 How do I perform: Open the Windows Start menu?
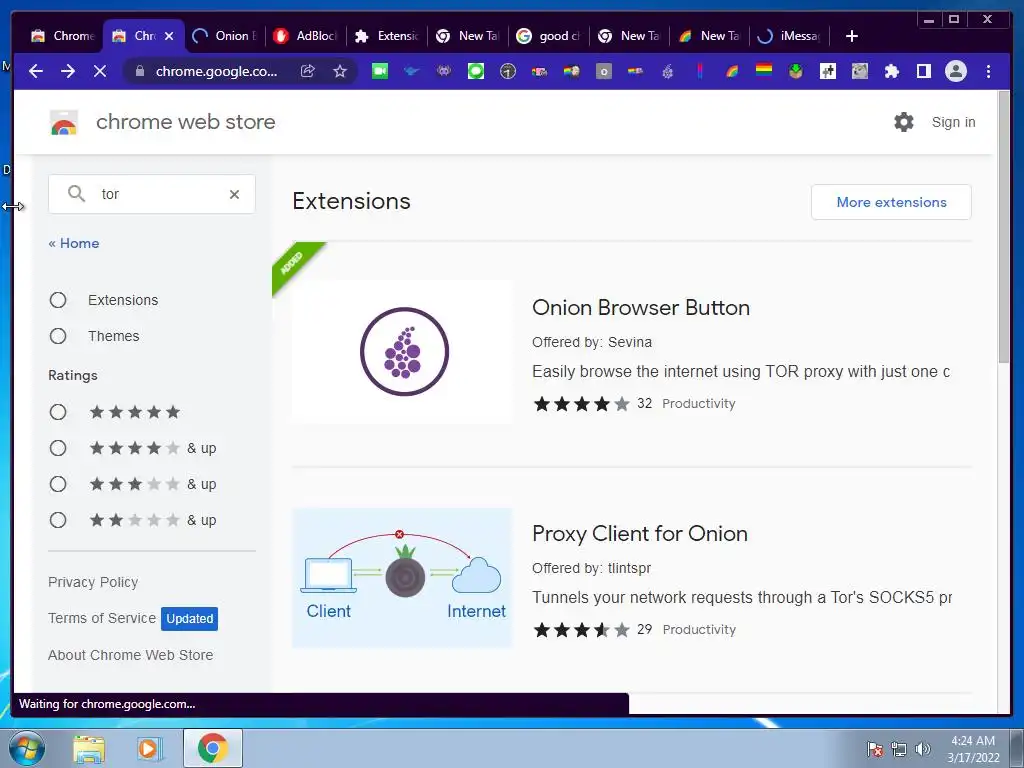click(26, 748)
